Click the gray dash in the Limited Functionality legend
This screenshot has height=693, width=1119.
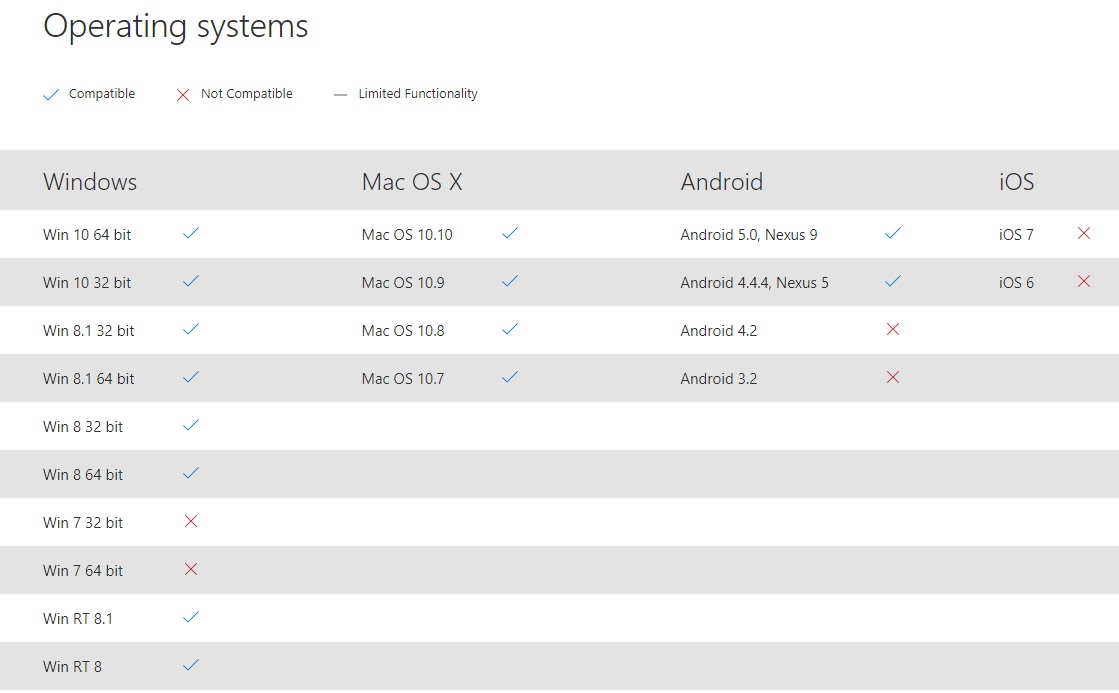[340, 95]
